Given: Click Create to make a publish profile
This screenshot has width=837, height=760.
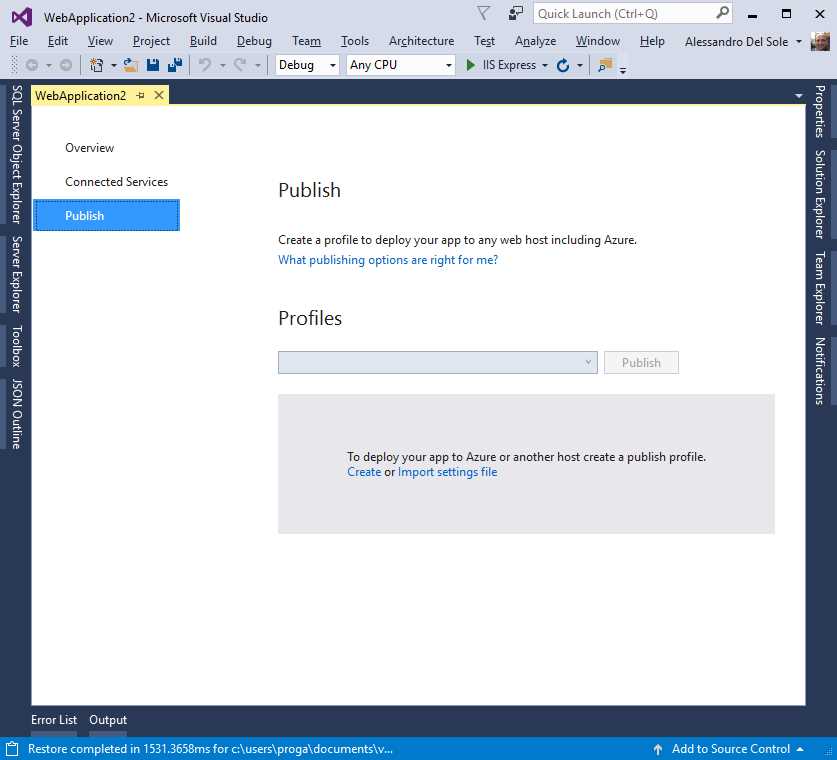Looking at the screenshot, I should point(364,471).
